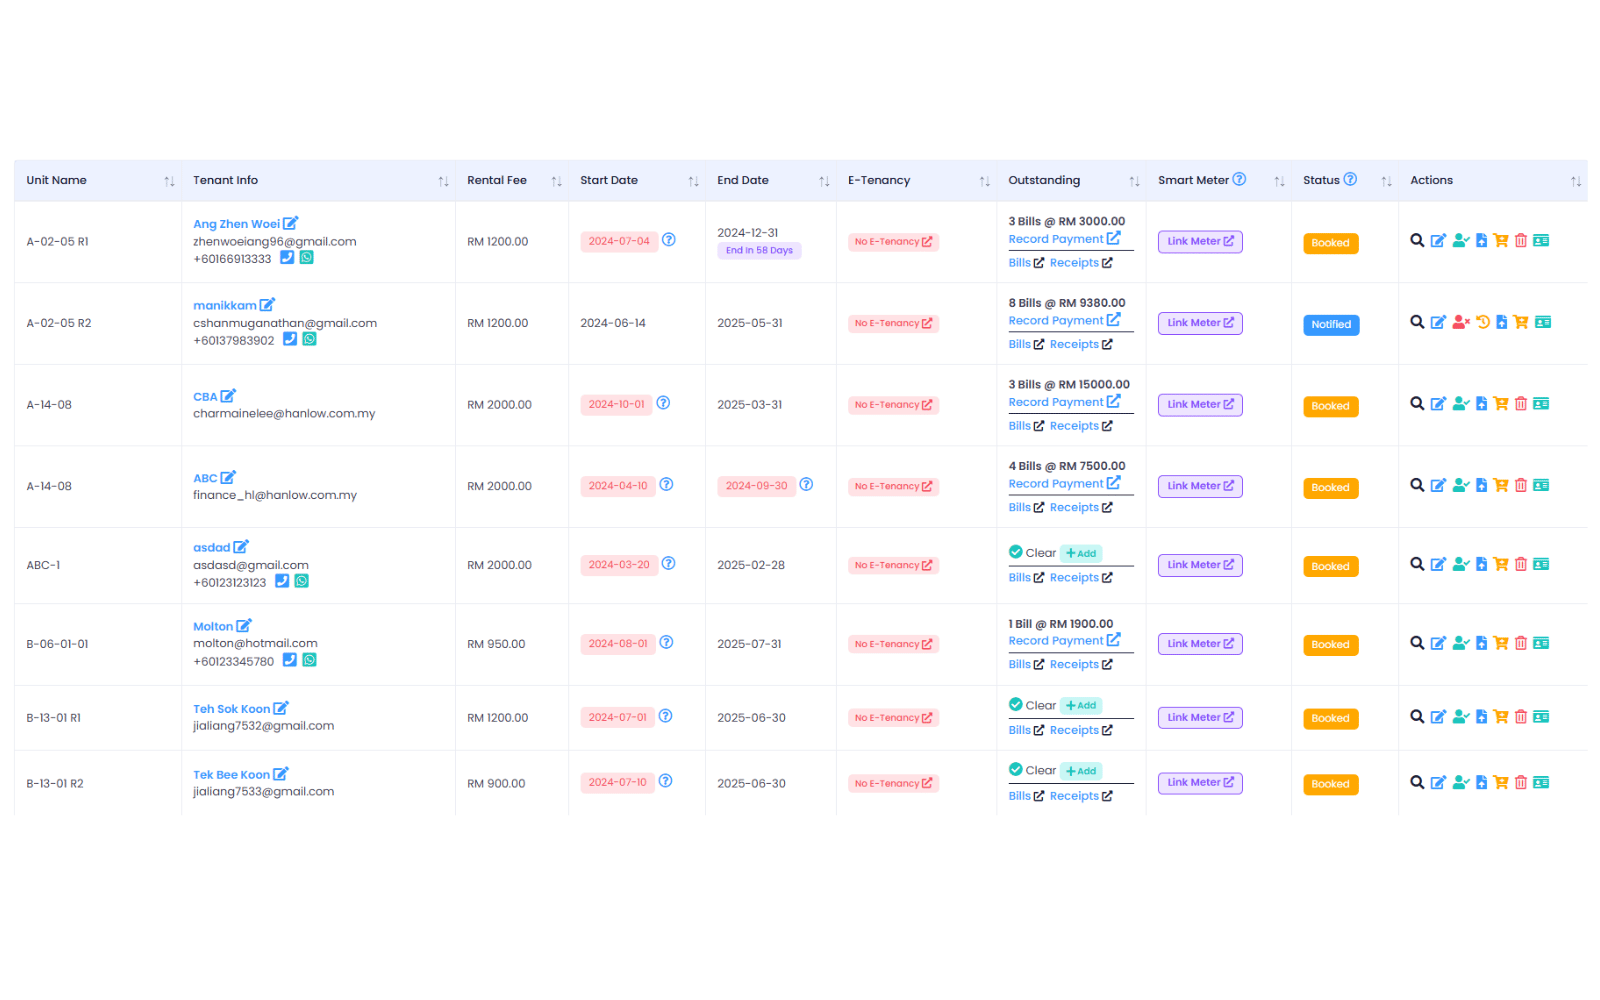Click the pencil edit icon in ABC tenant's actions
This screenshot has width=1600, height=1000.
coord(1438,486)
